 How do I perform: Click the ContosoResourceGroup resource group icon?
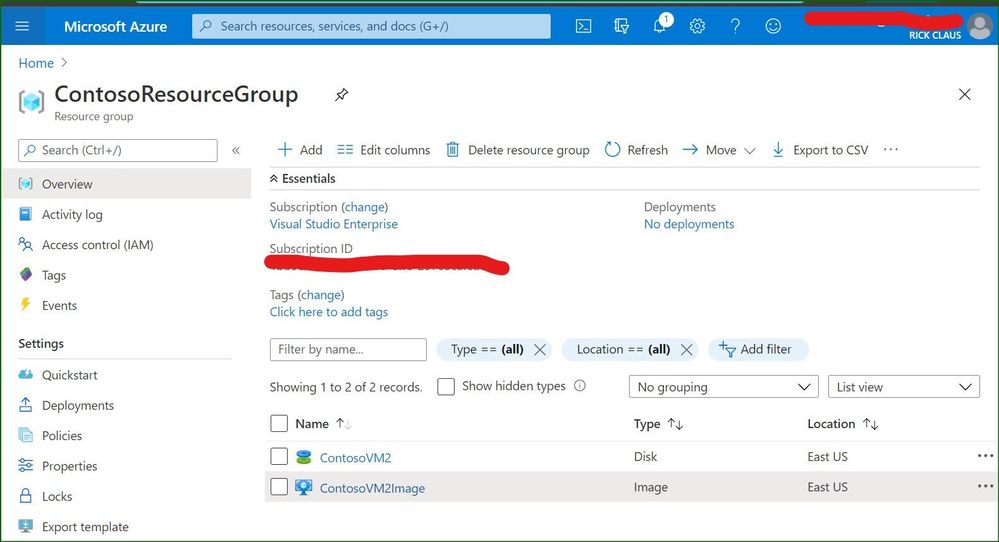point(31,101)
